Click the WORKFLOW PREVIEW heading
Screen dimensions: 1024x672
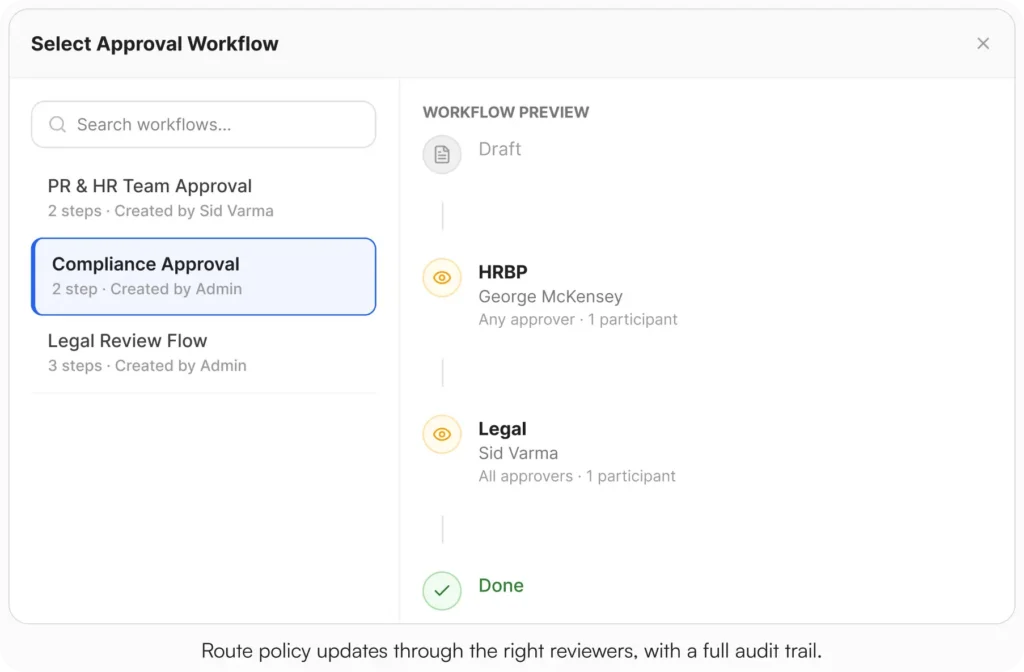506,112
